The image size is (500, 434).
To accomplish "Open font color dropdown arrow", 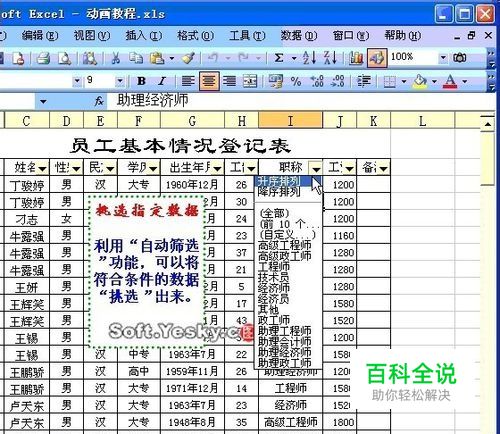I will (465, 81).
